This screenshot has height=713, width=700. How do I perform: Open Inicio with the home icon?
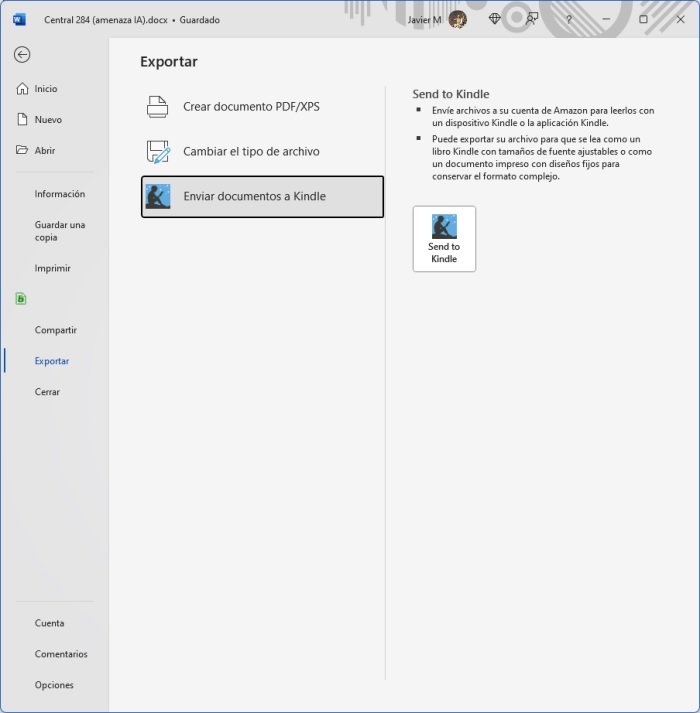(x=22, y=89)
